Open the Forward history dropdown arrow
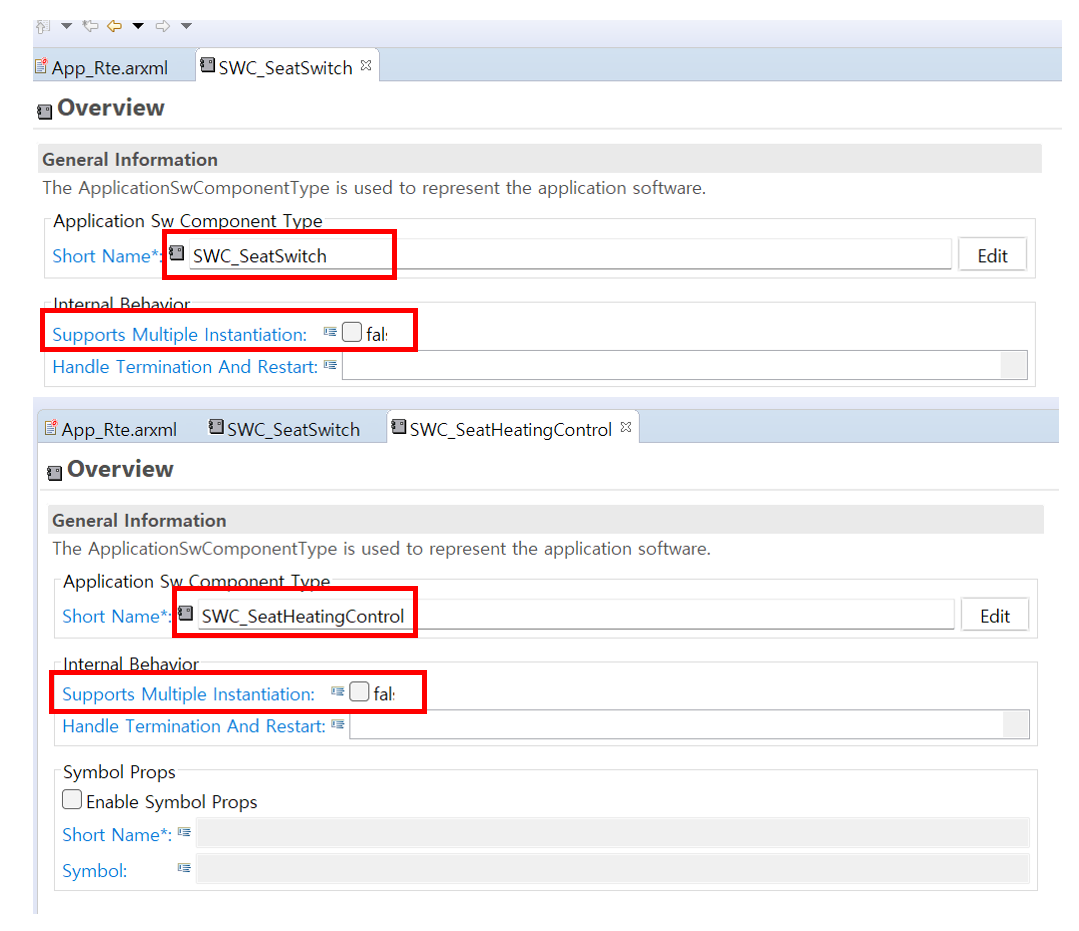 tap(186, 25)
